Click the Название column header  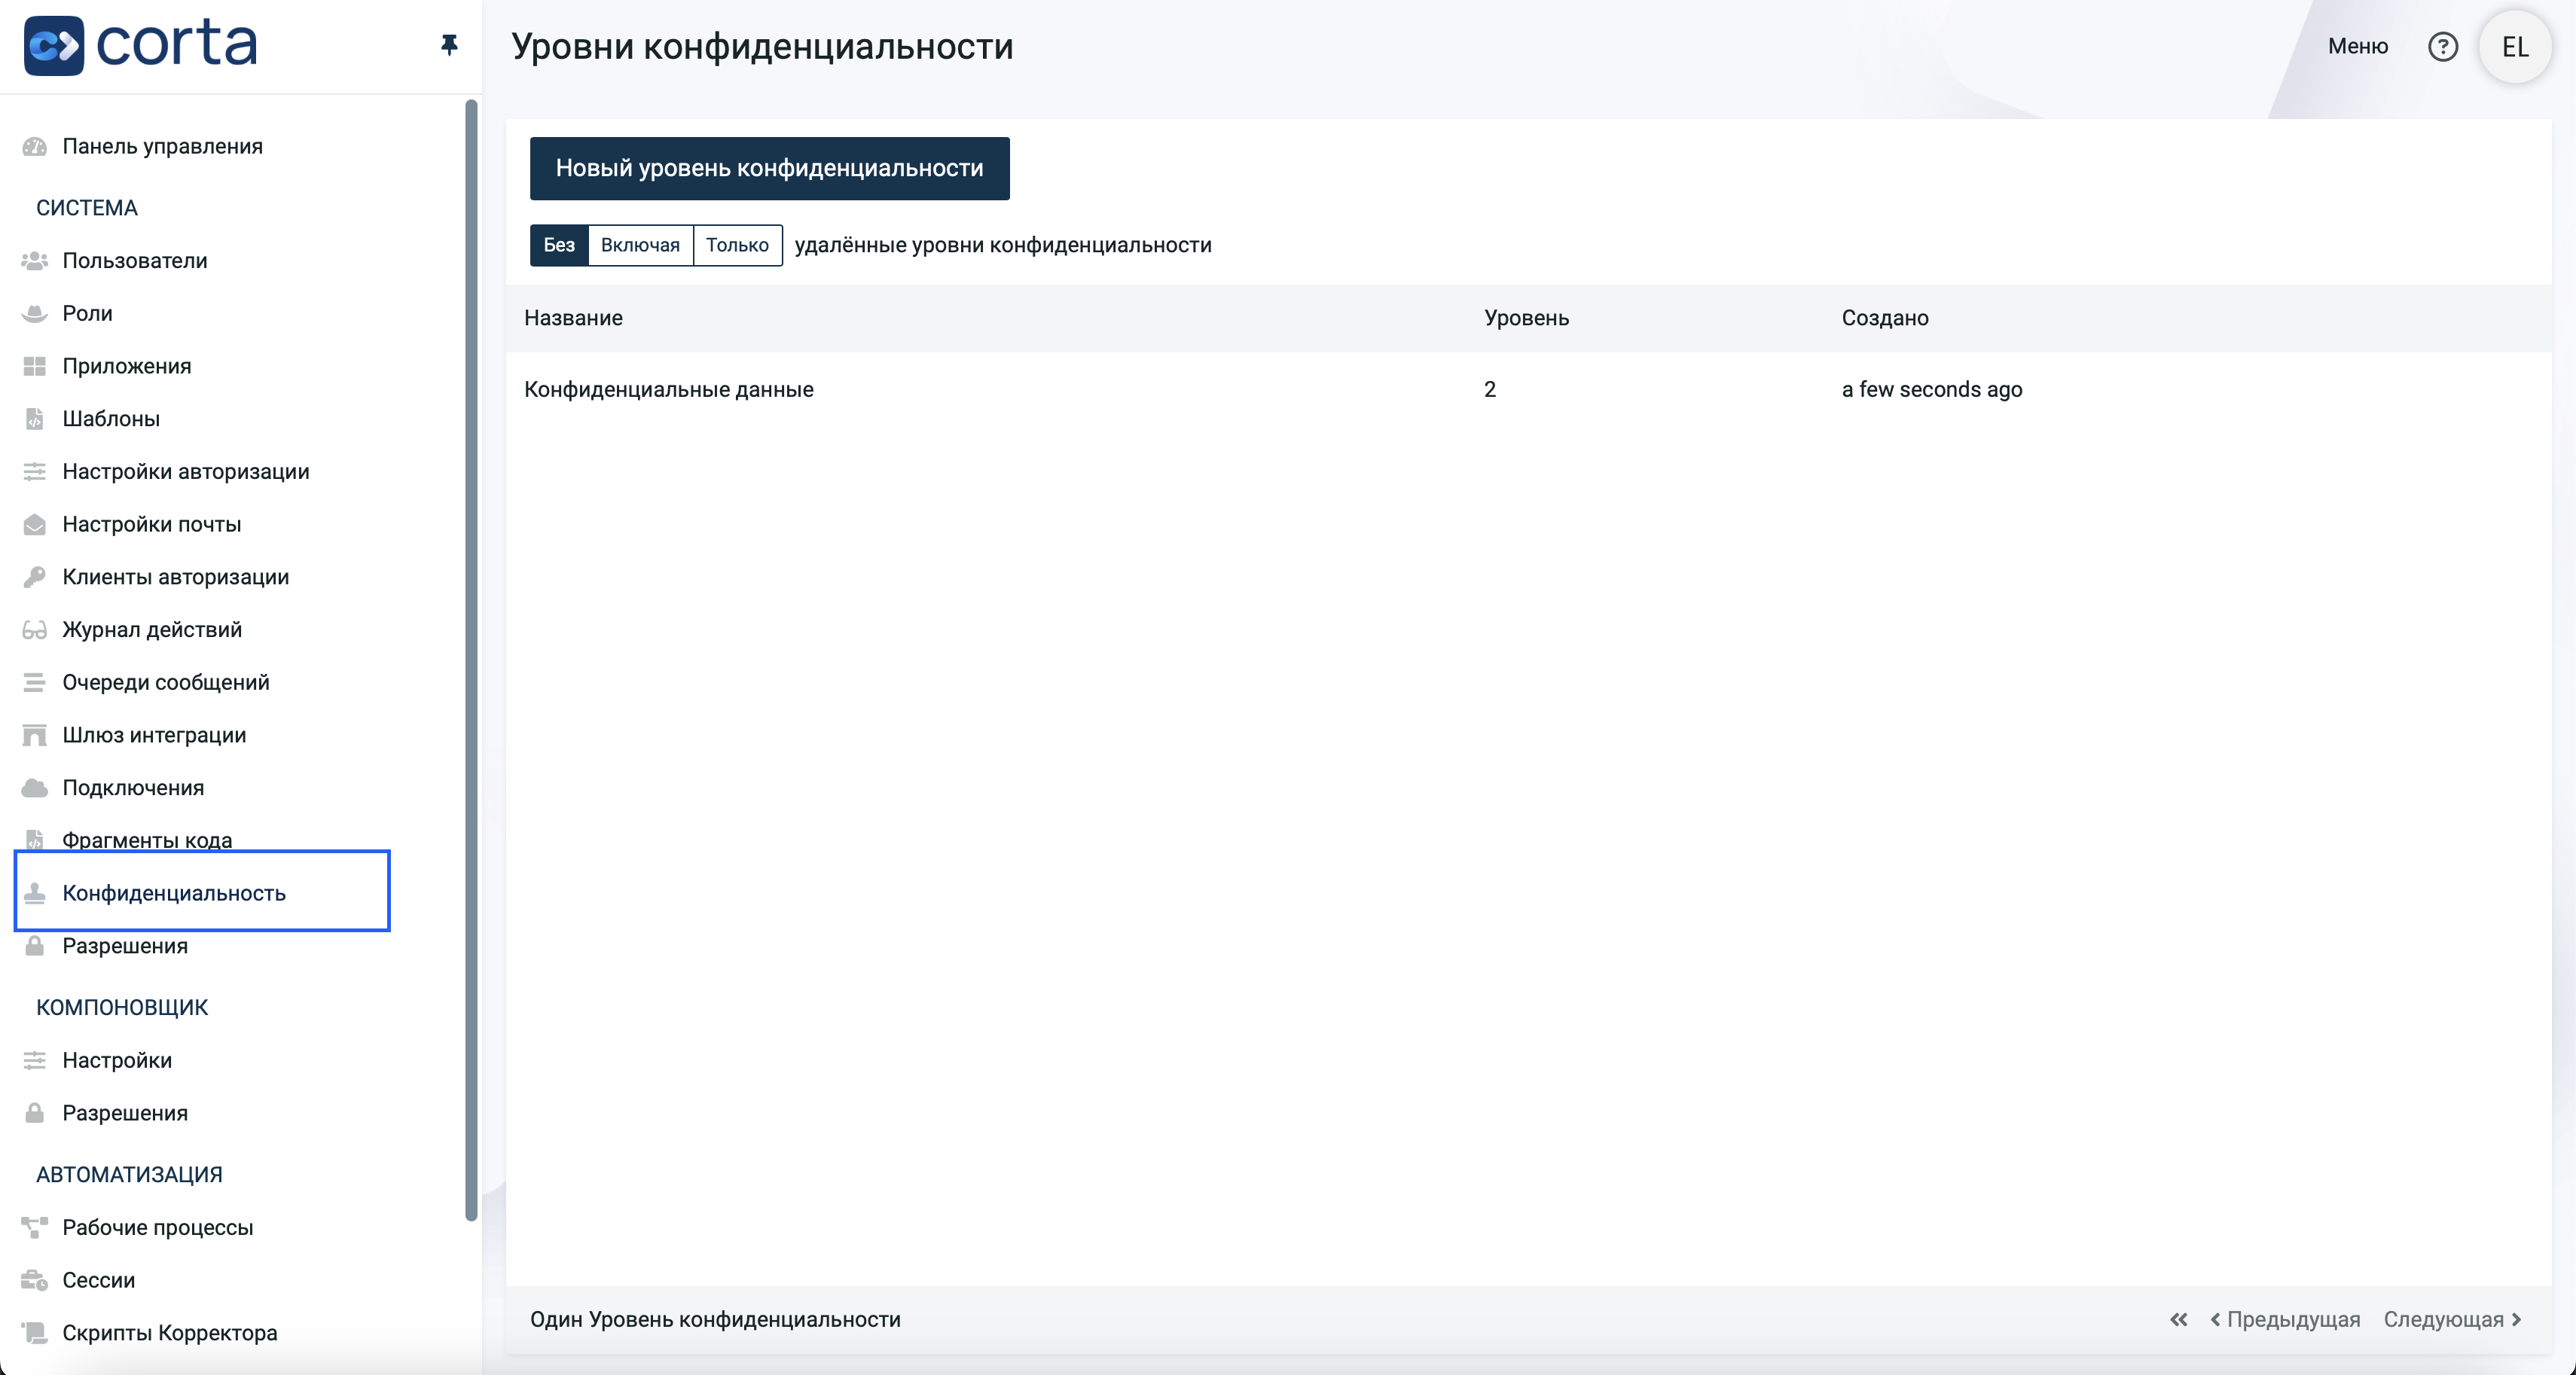[x=573, y=318]
